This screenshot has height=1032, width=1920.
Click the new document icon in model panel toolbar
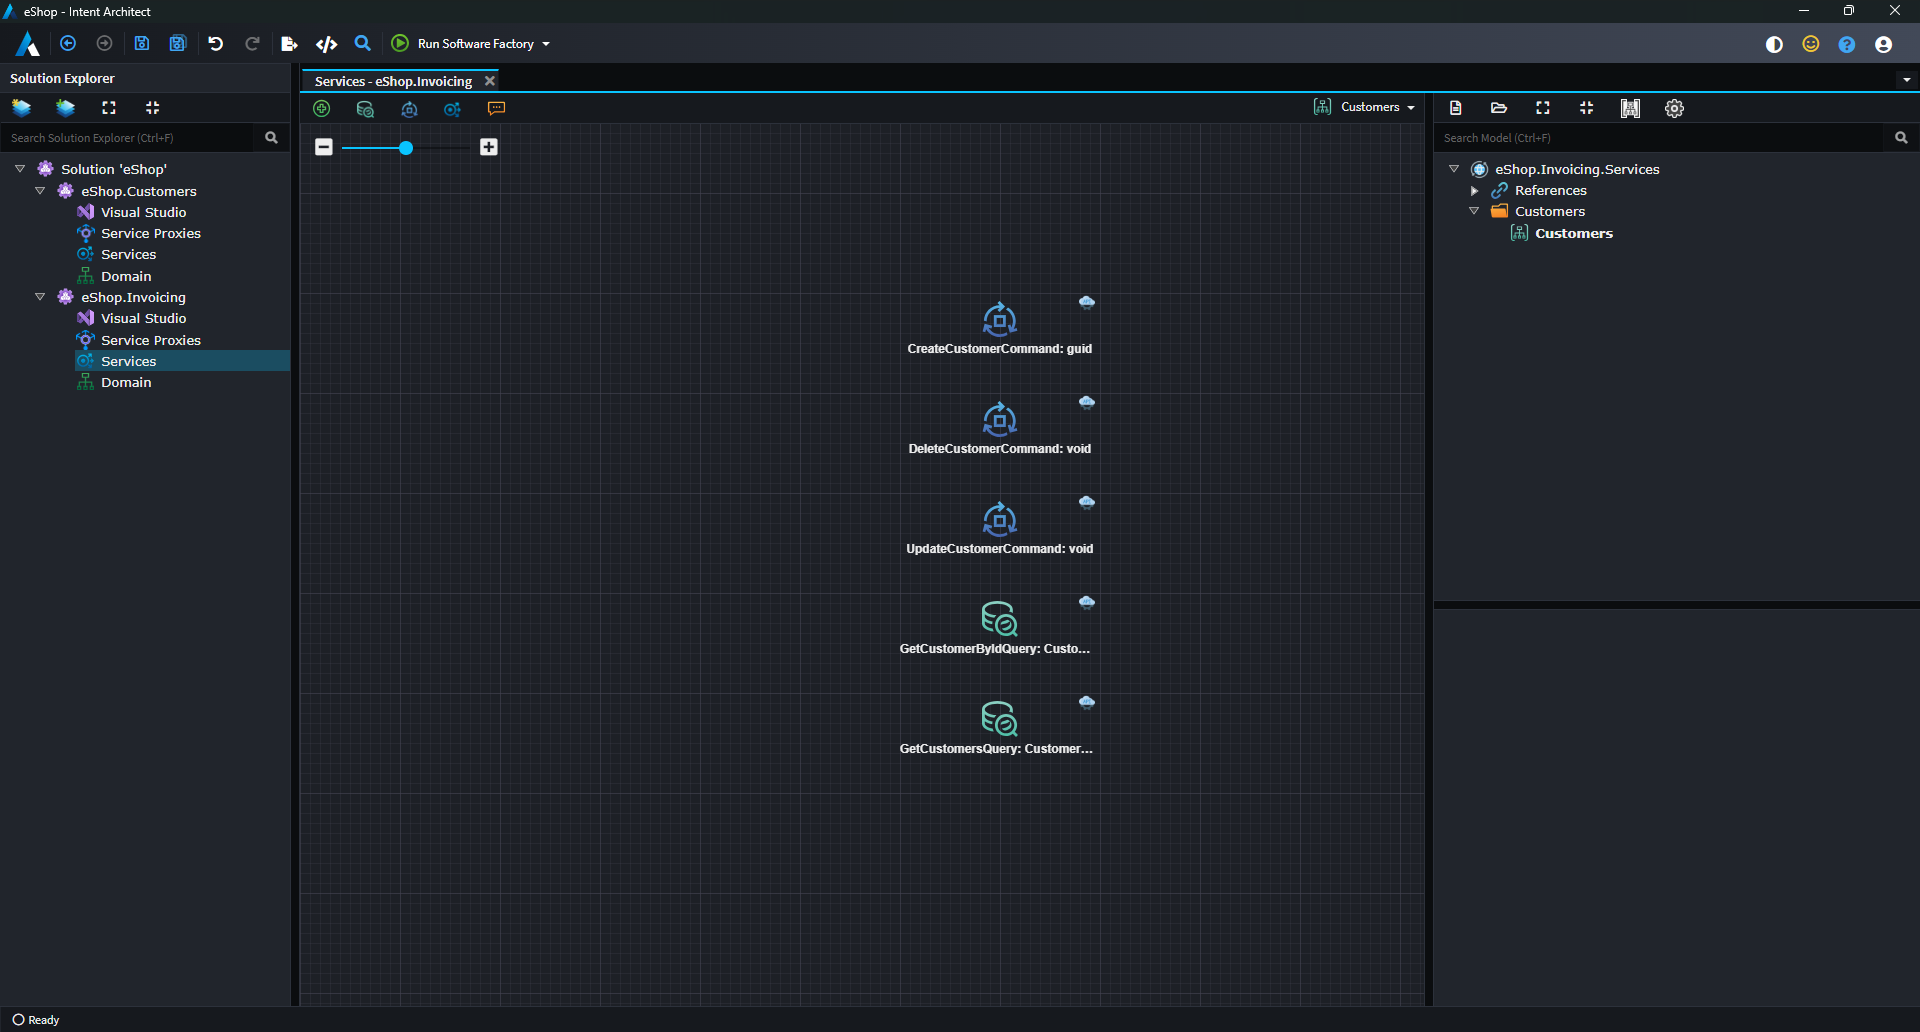(x=1456, y=108)
